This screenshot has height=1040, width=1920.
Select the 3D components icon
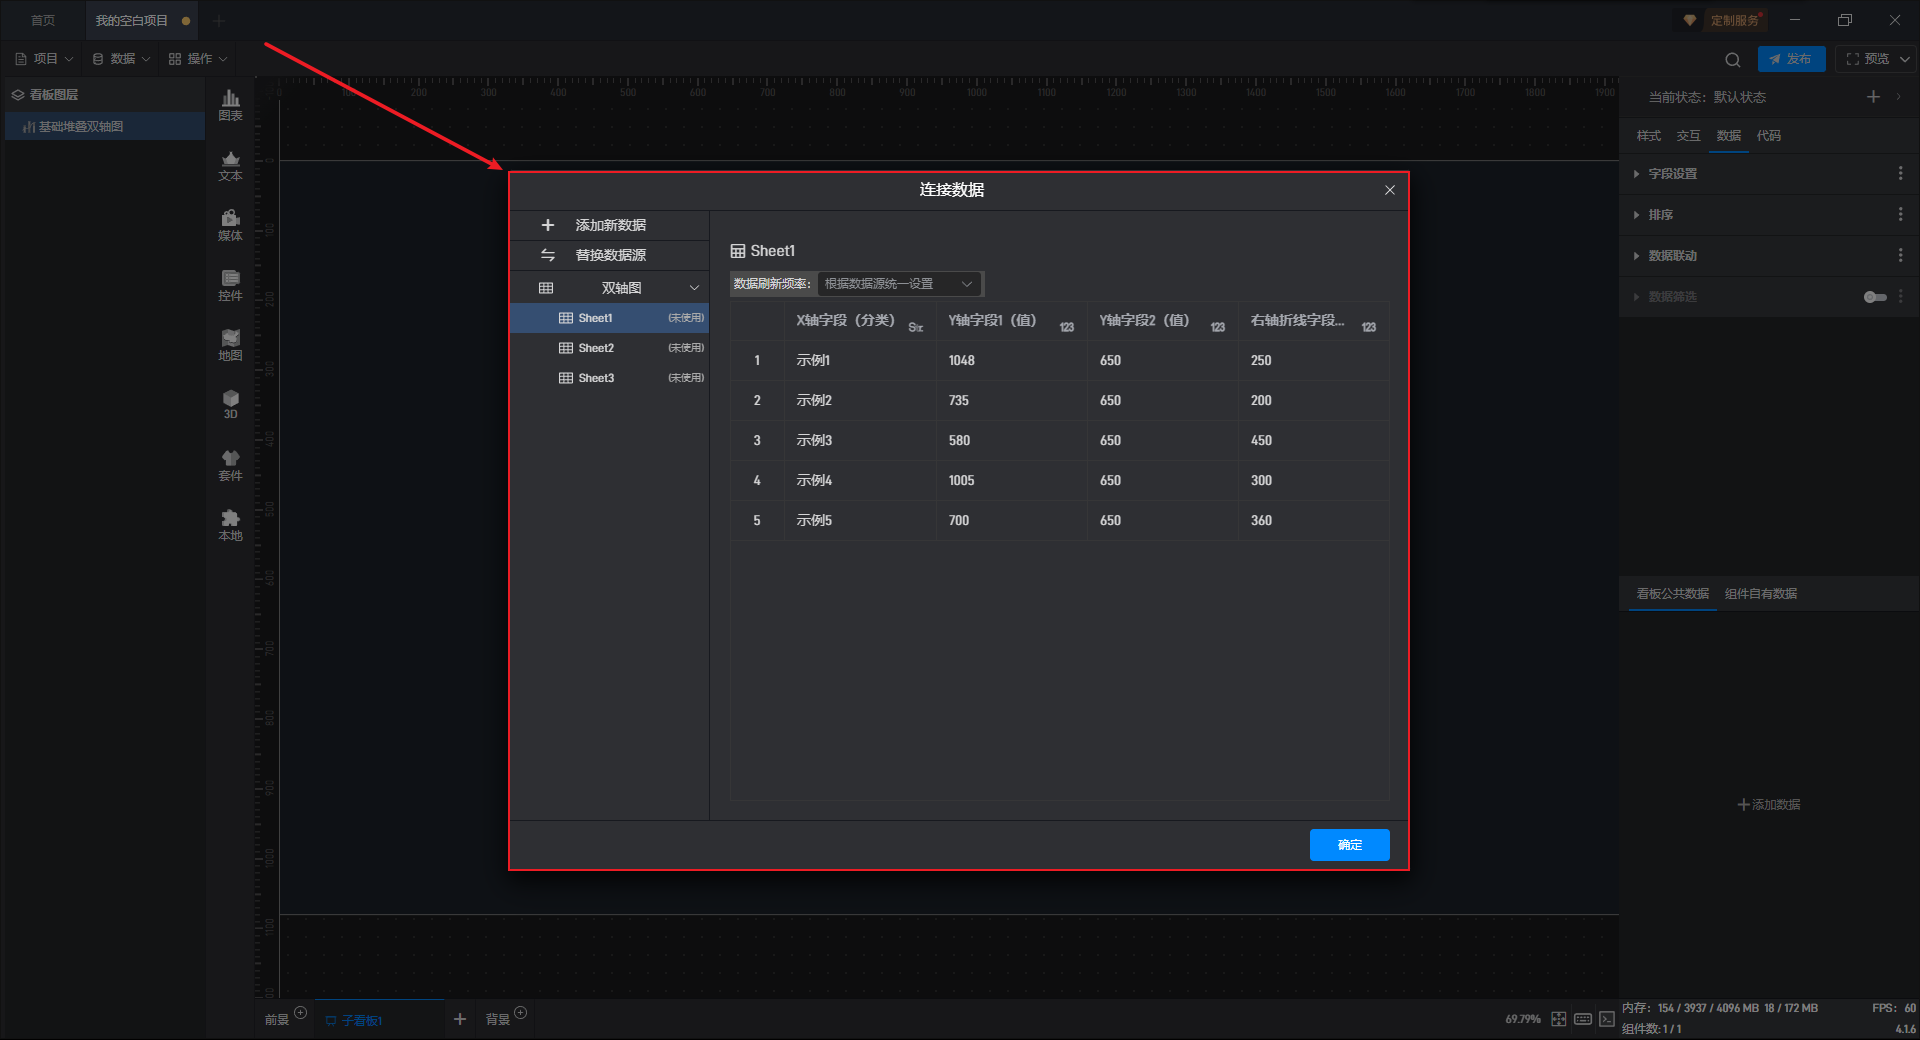(x=230, y=404)
